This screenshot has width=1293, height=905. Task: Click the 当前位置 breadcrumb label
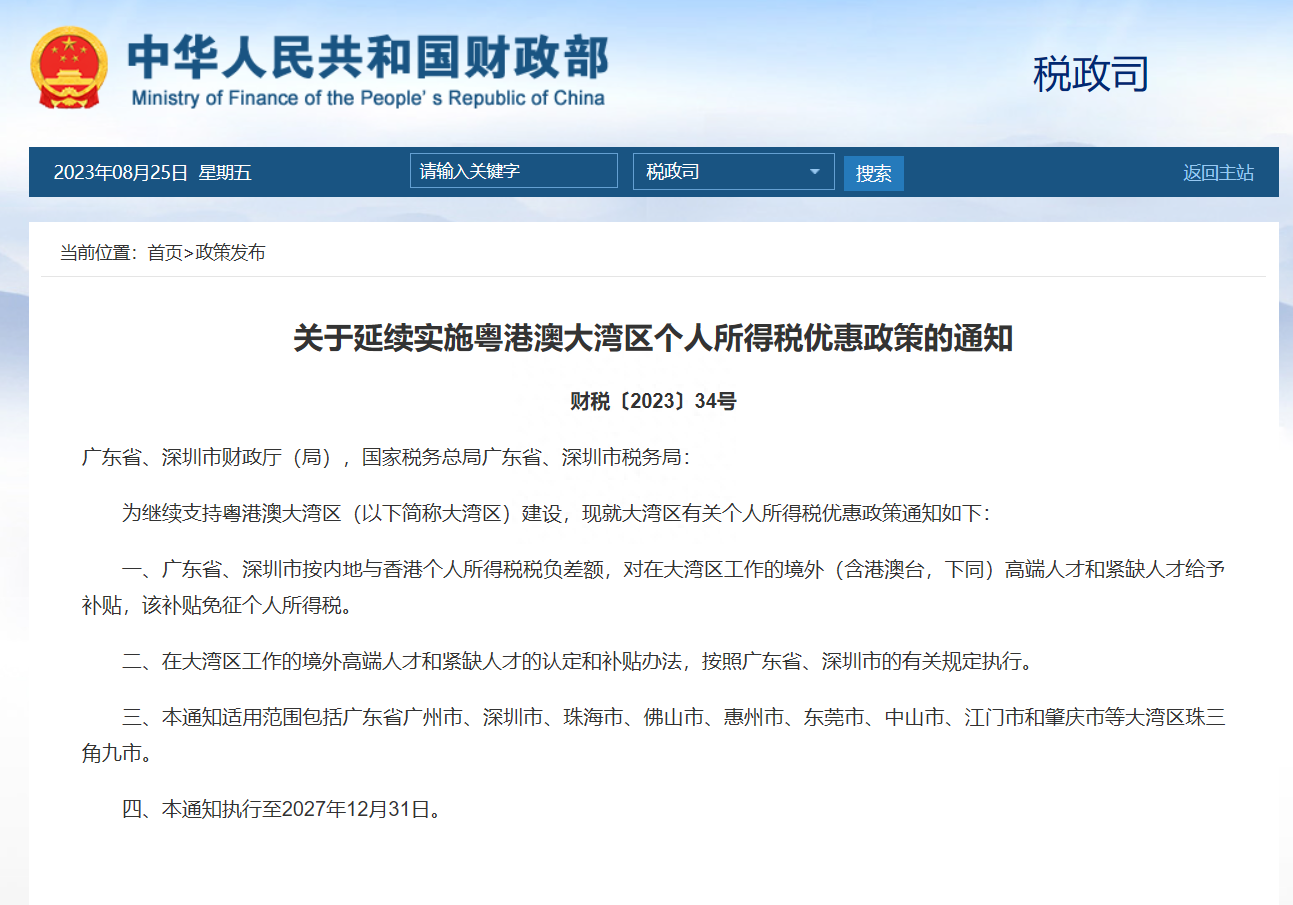coord(98,253)
